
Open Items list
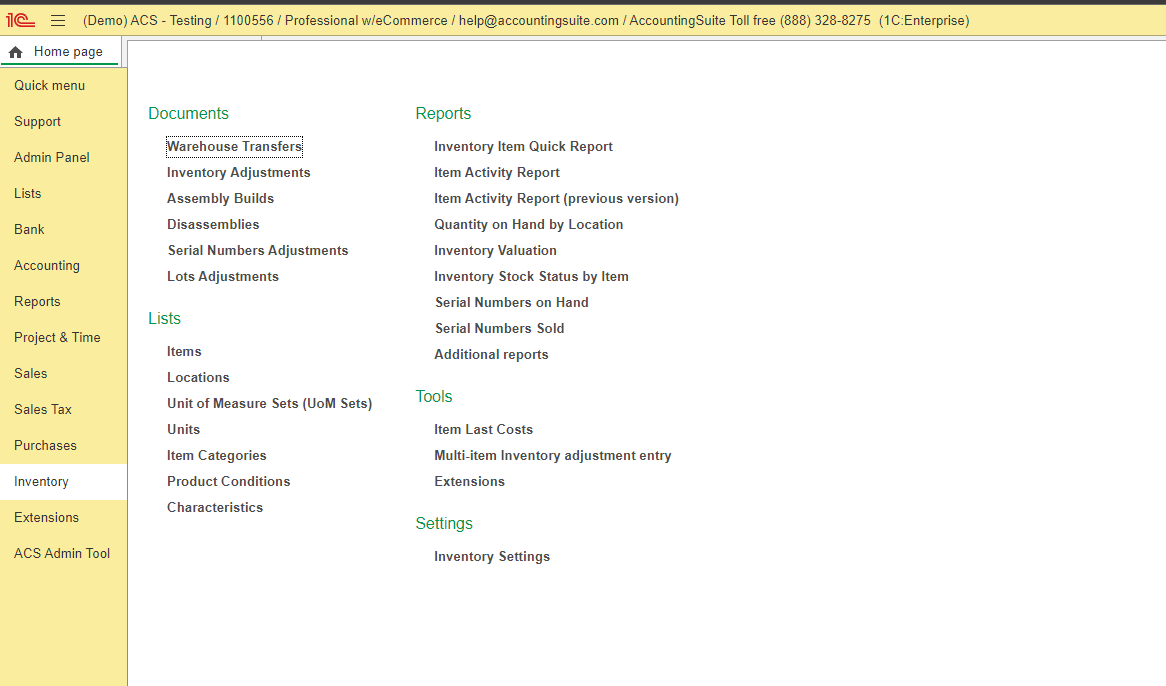click(184, 352)
